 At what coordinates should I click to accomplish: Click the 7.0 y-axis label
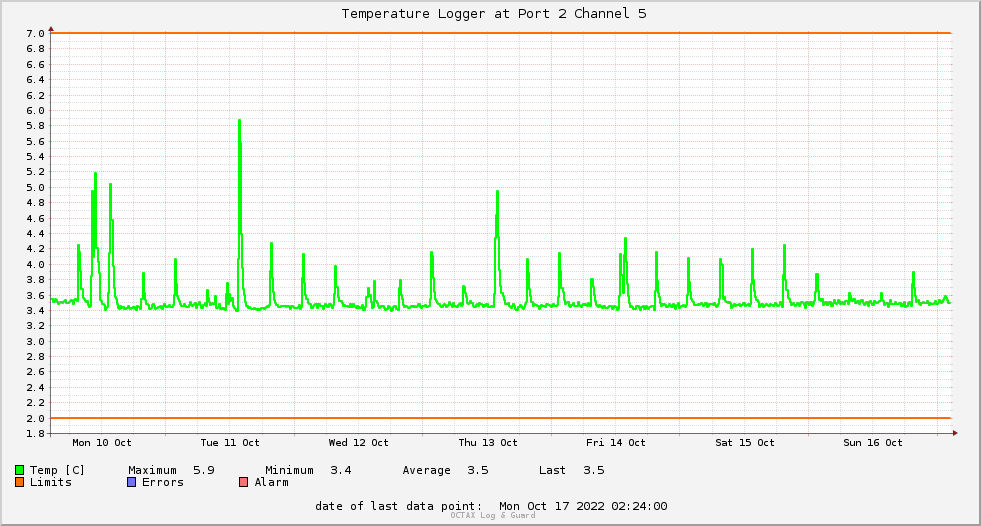(36, 34)
